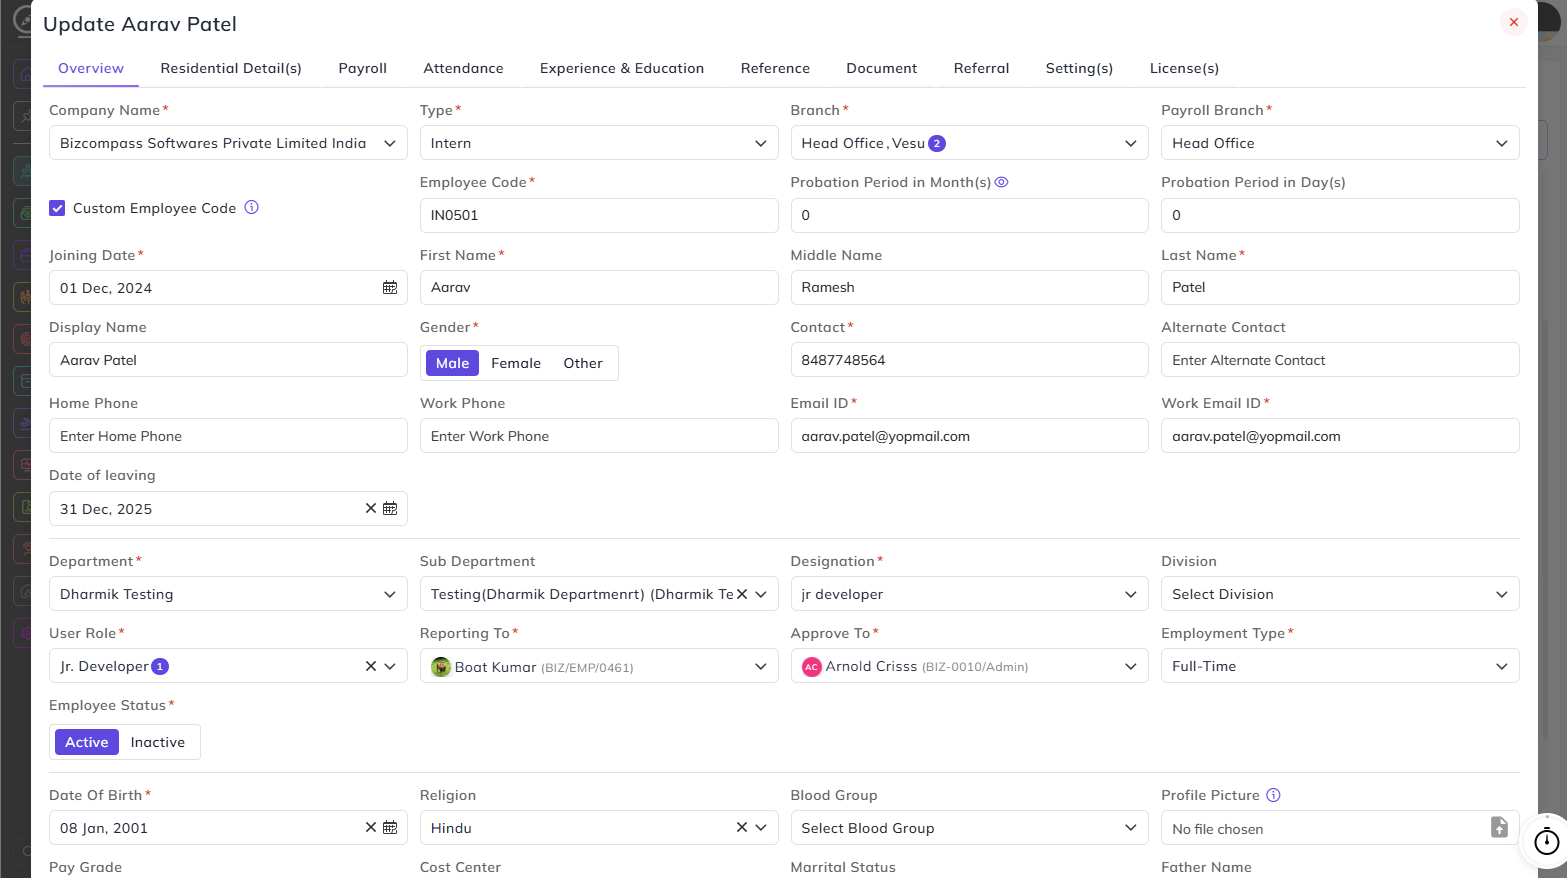
Task: Uncheck Custom Employee Code checkbox
Action: (x=57, y=208)
